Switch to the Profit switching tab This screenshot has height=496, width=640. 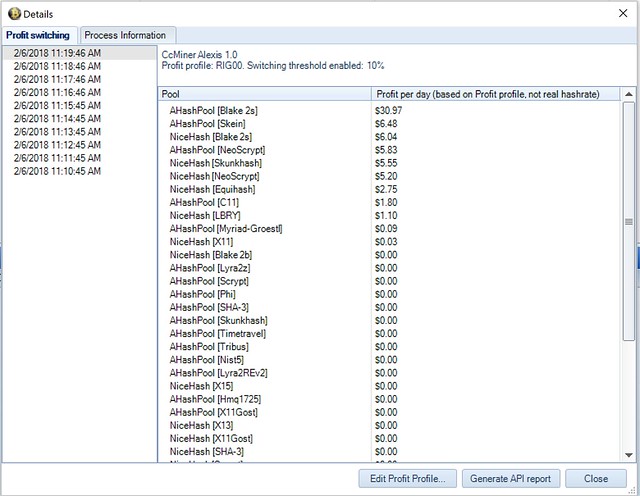[38, 36]
